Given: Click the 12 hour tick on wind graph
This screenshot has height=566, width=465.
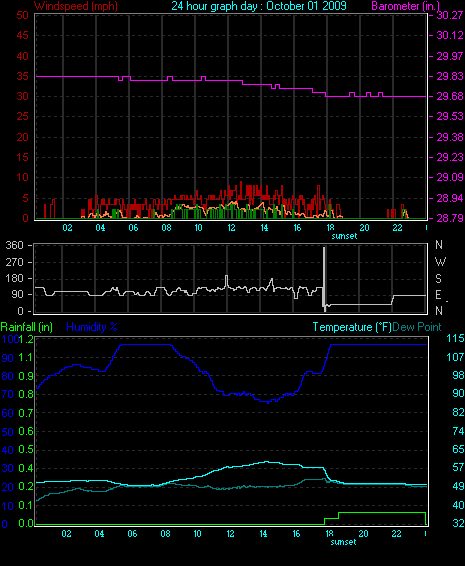Looking at the screenshot, I should tap(231, 228).
